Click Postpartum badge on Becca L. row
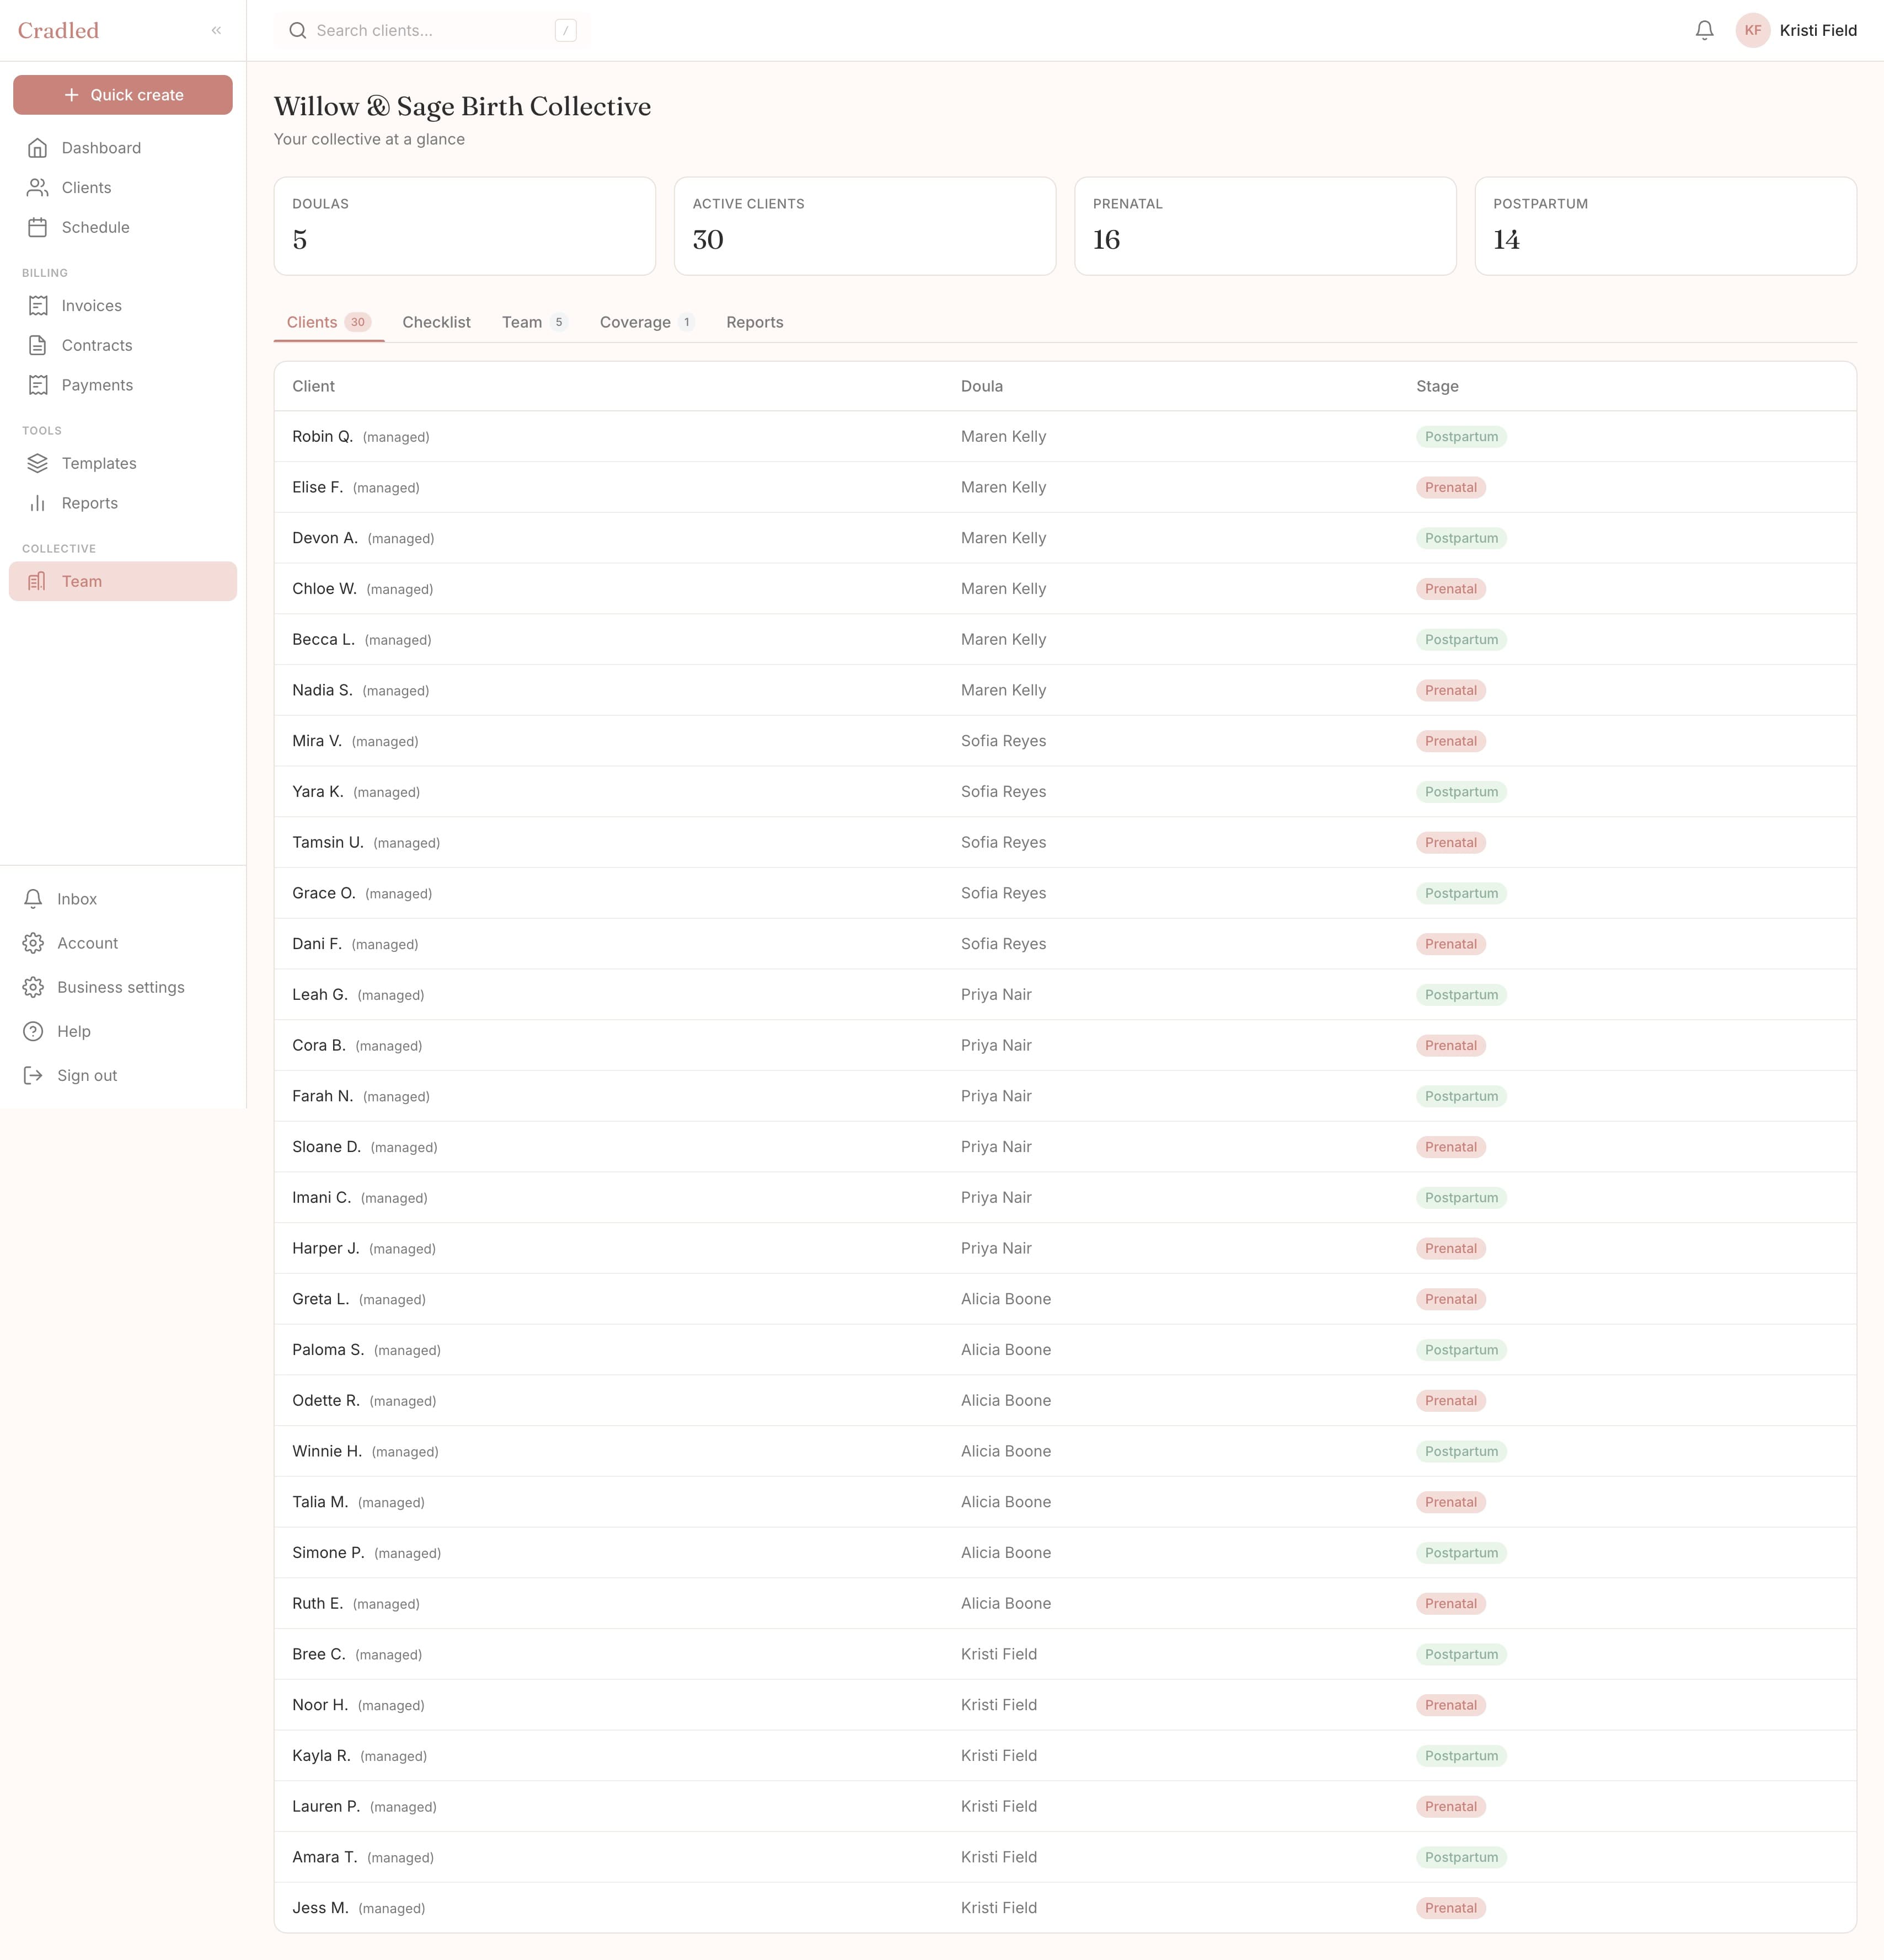The height and width of the screenshot is (1960, 1884). tap(1461, 640)
